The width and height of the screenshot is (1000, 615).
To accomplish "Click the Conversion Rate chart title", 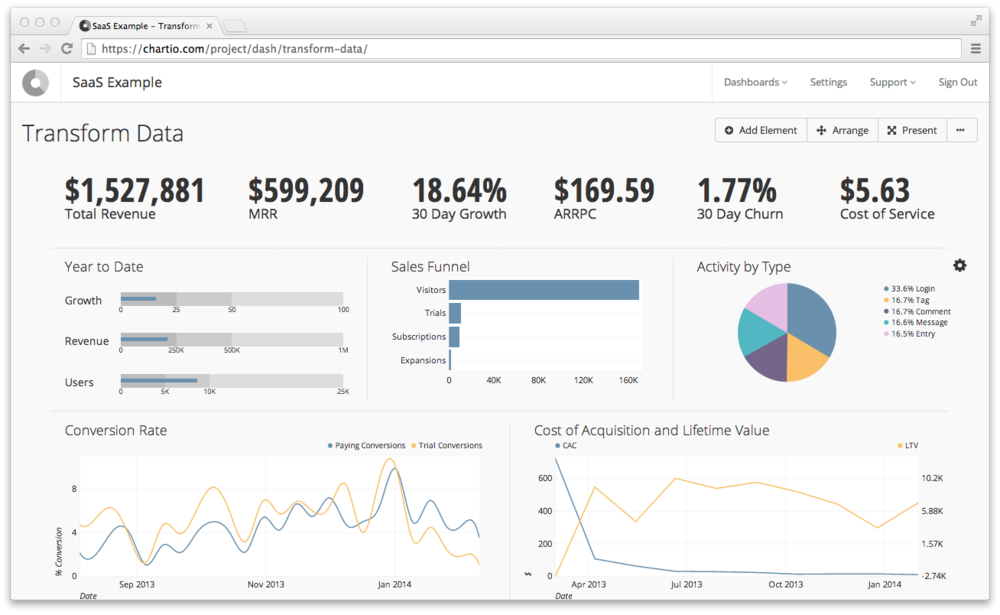I will point(116,430).
